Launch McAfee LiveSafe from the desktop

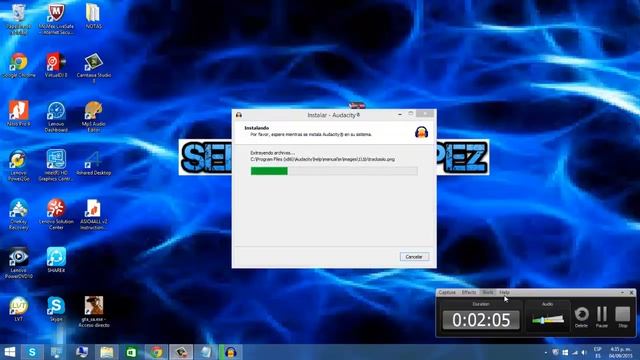click(56, 18)
